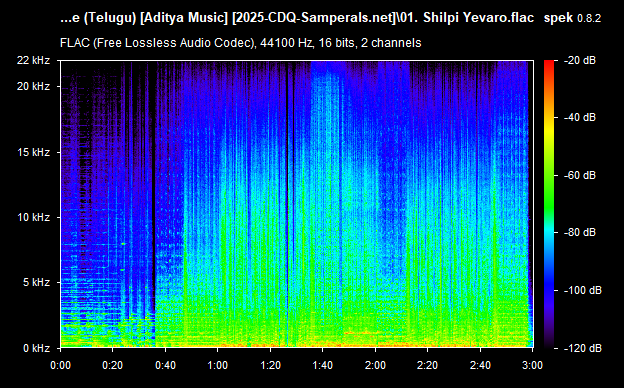The image size is (624, 388).
Task: Click the 10 kHz frequency axis label
Action: 33,217
